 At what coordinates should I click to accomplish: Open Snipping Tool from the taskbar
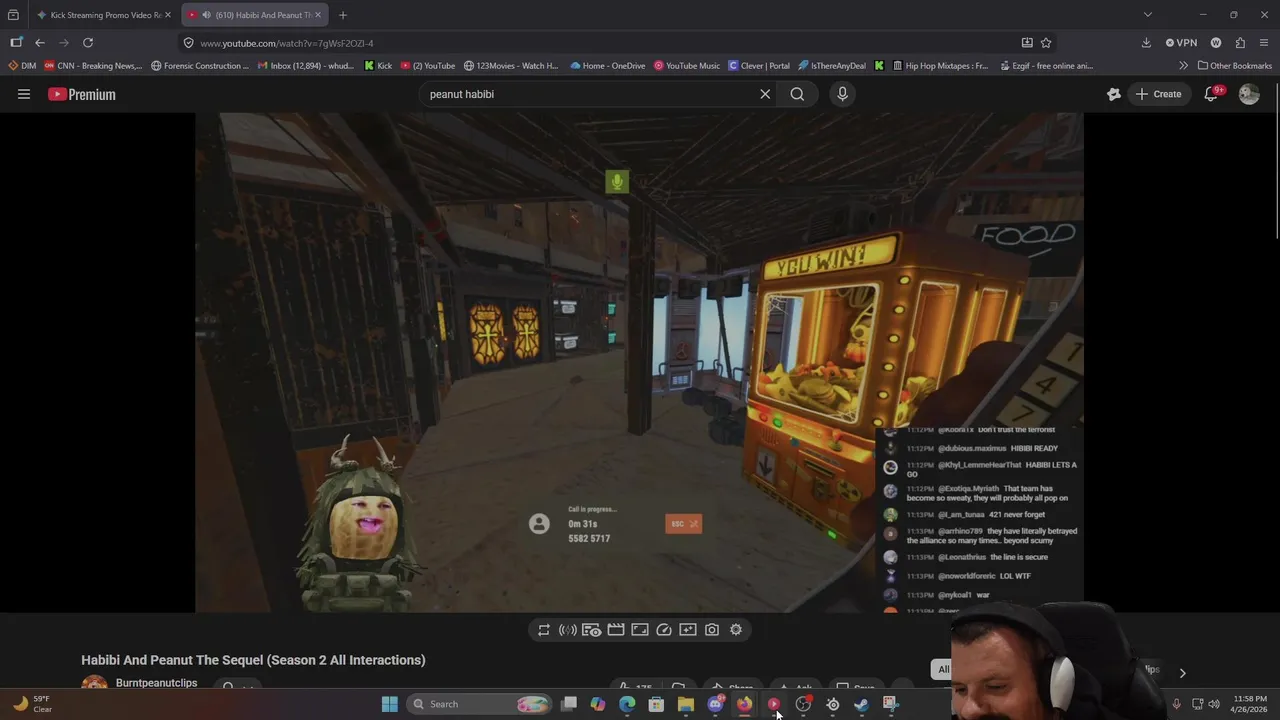tap(890, 704)
